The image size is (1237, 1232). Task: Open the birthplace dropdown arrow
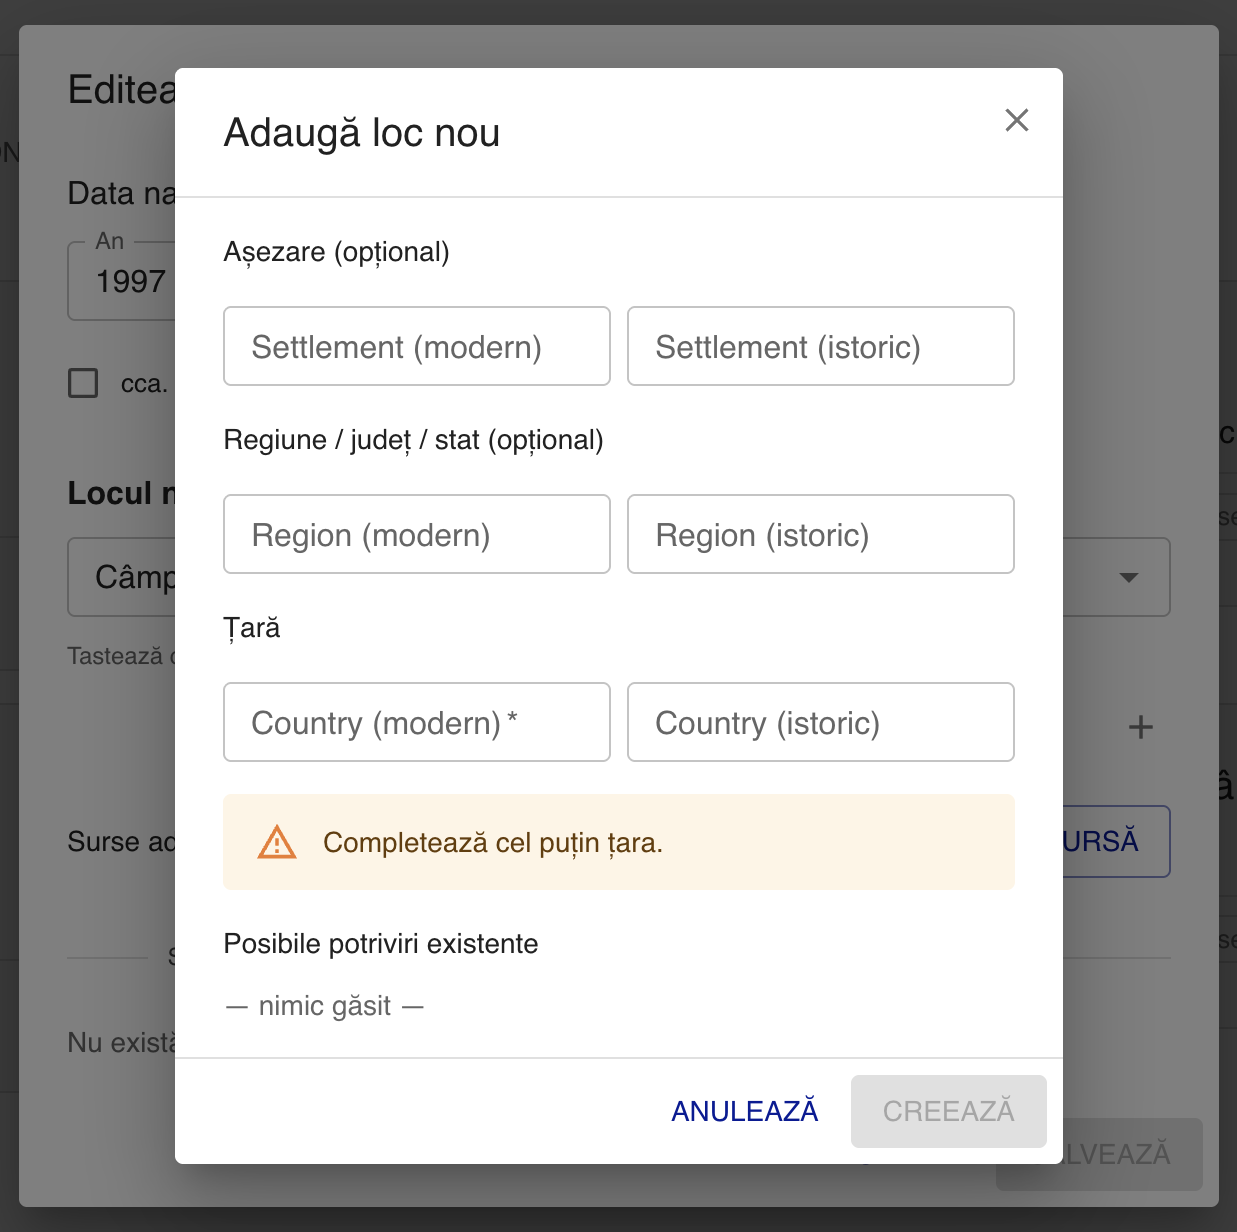pyautogui.click(x=1129, y=578)
